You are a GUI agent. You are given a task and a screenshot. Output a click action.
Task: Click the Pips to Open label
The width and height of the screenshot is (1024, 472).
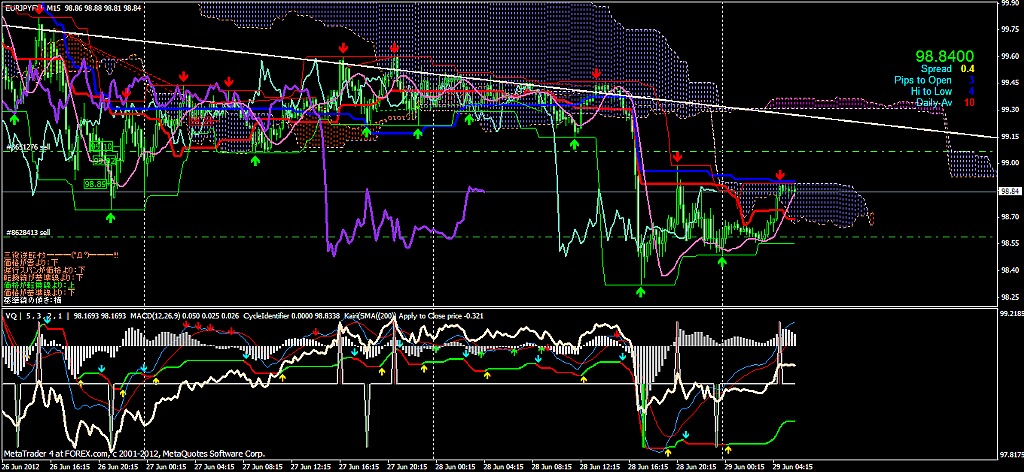coord(922,80)
